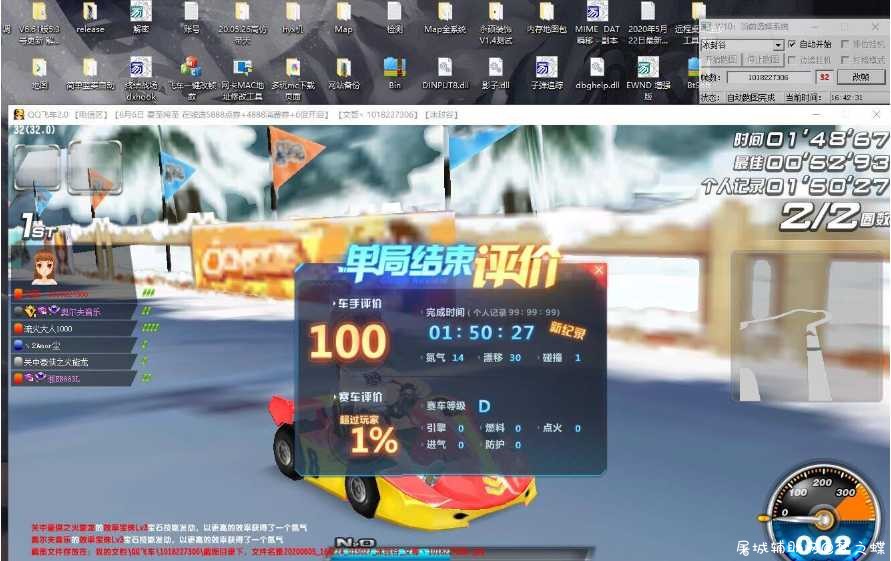
Task: Open the 网卡MAC地址修改工具 icon
Action: [243, 78]
